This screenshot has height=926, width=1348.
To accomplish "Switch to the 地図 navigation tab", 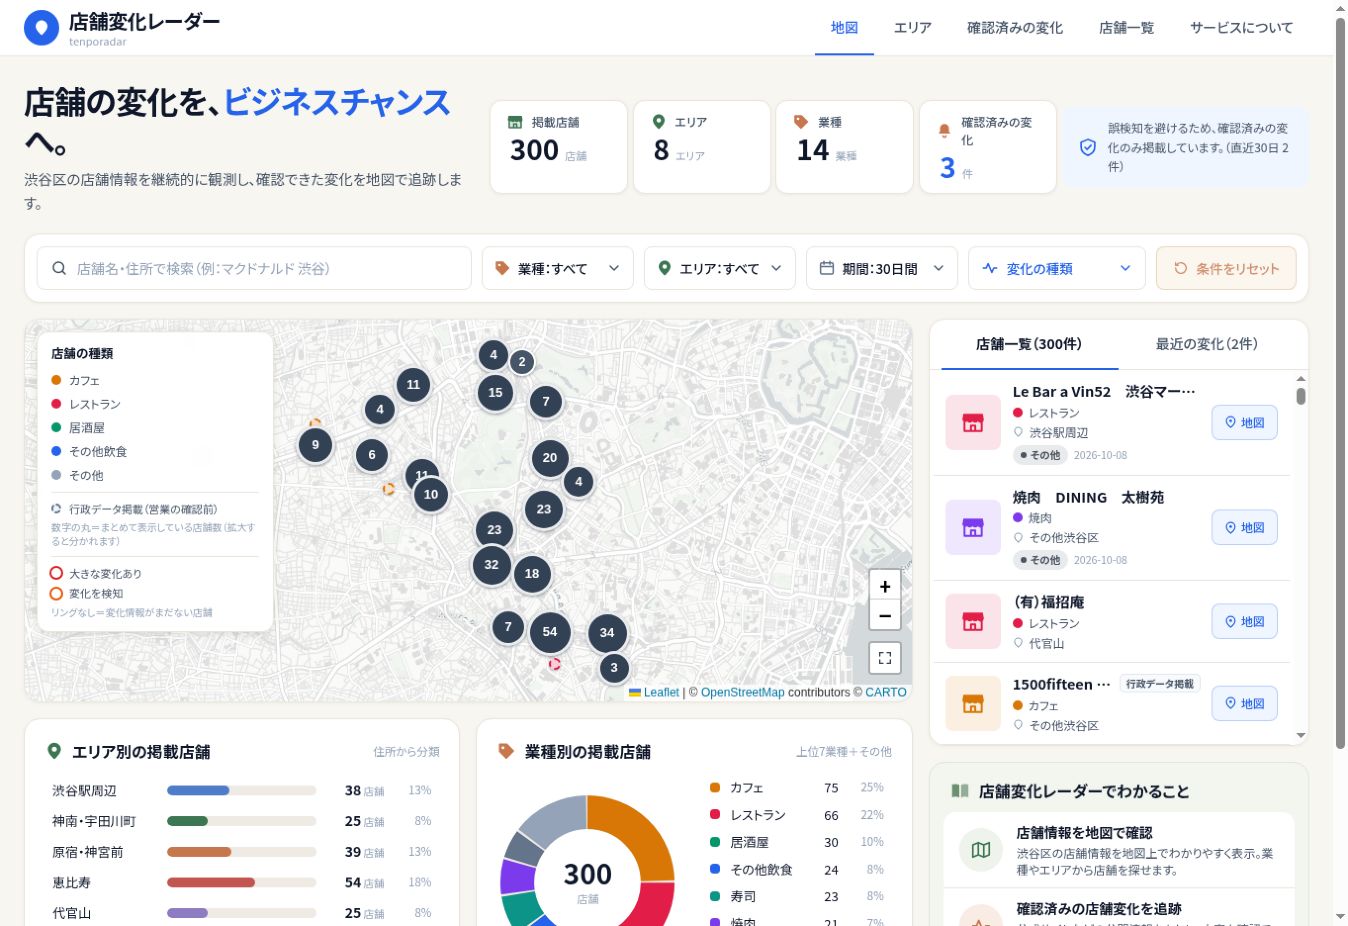I will point(844,28).
